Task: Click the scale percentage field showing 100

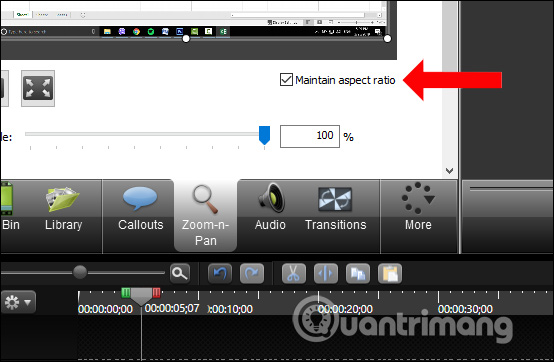Action: pyautogui.click(x=310, y=136)
